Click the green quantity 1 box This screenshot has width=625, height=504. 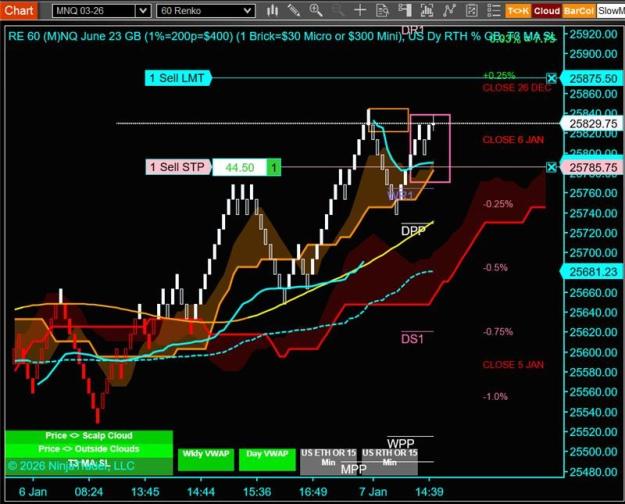pos(274,167)
